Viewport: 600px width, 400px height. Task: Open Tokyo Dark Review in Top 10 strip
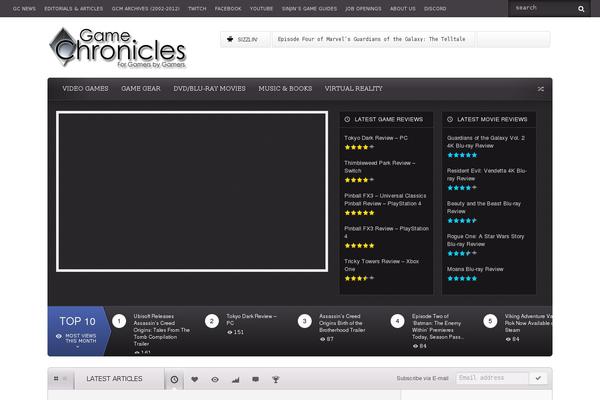(251, 320)
